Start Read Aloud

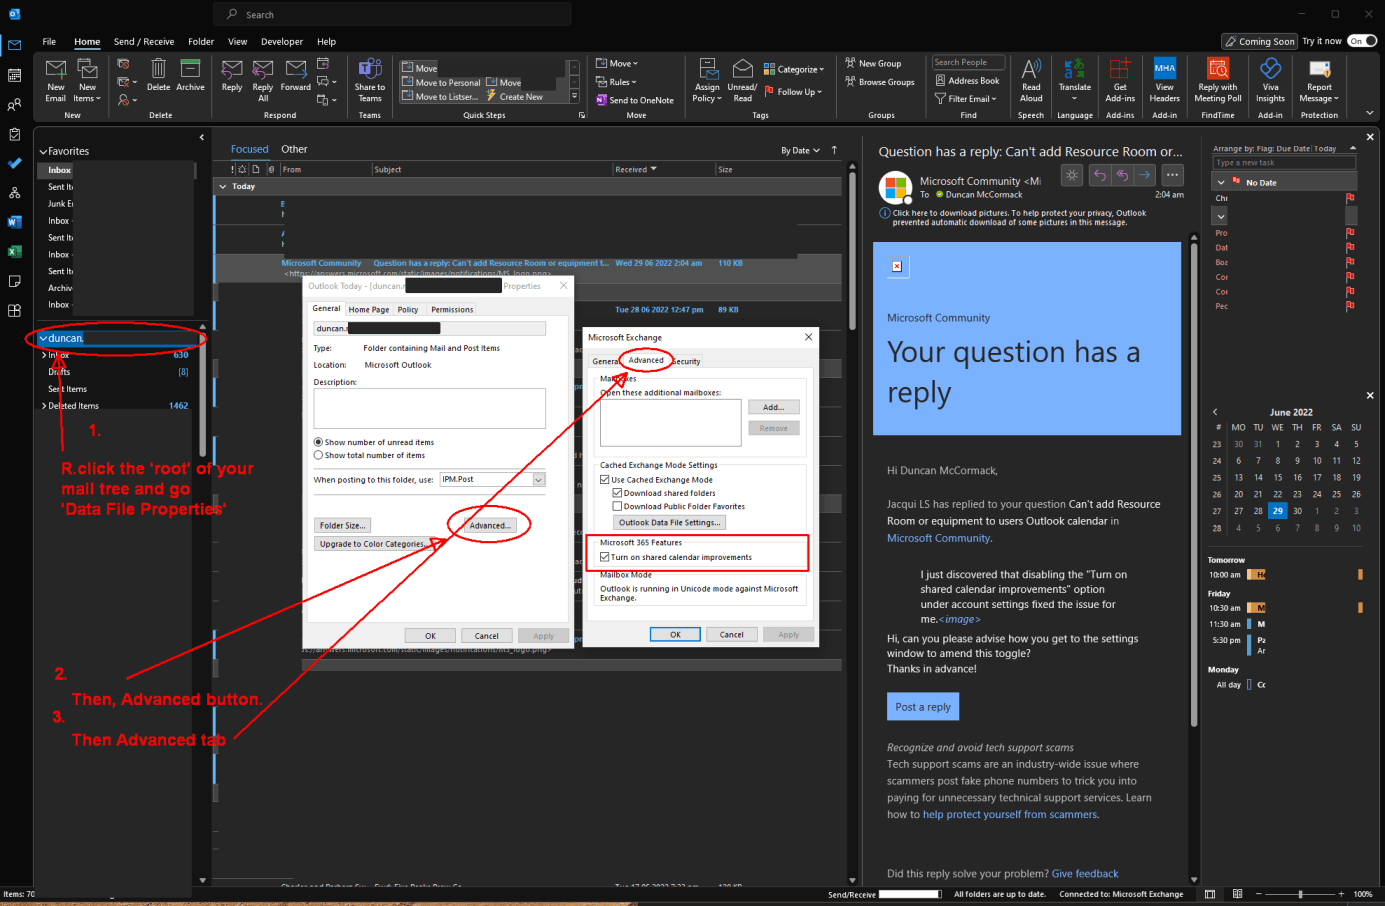coord(1031,80)
